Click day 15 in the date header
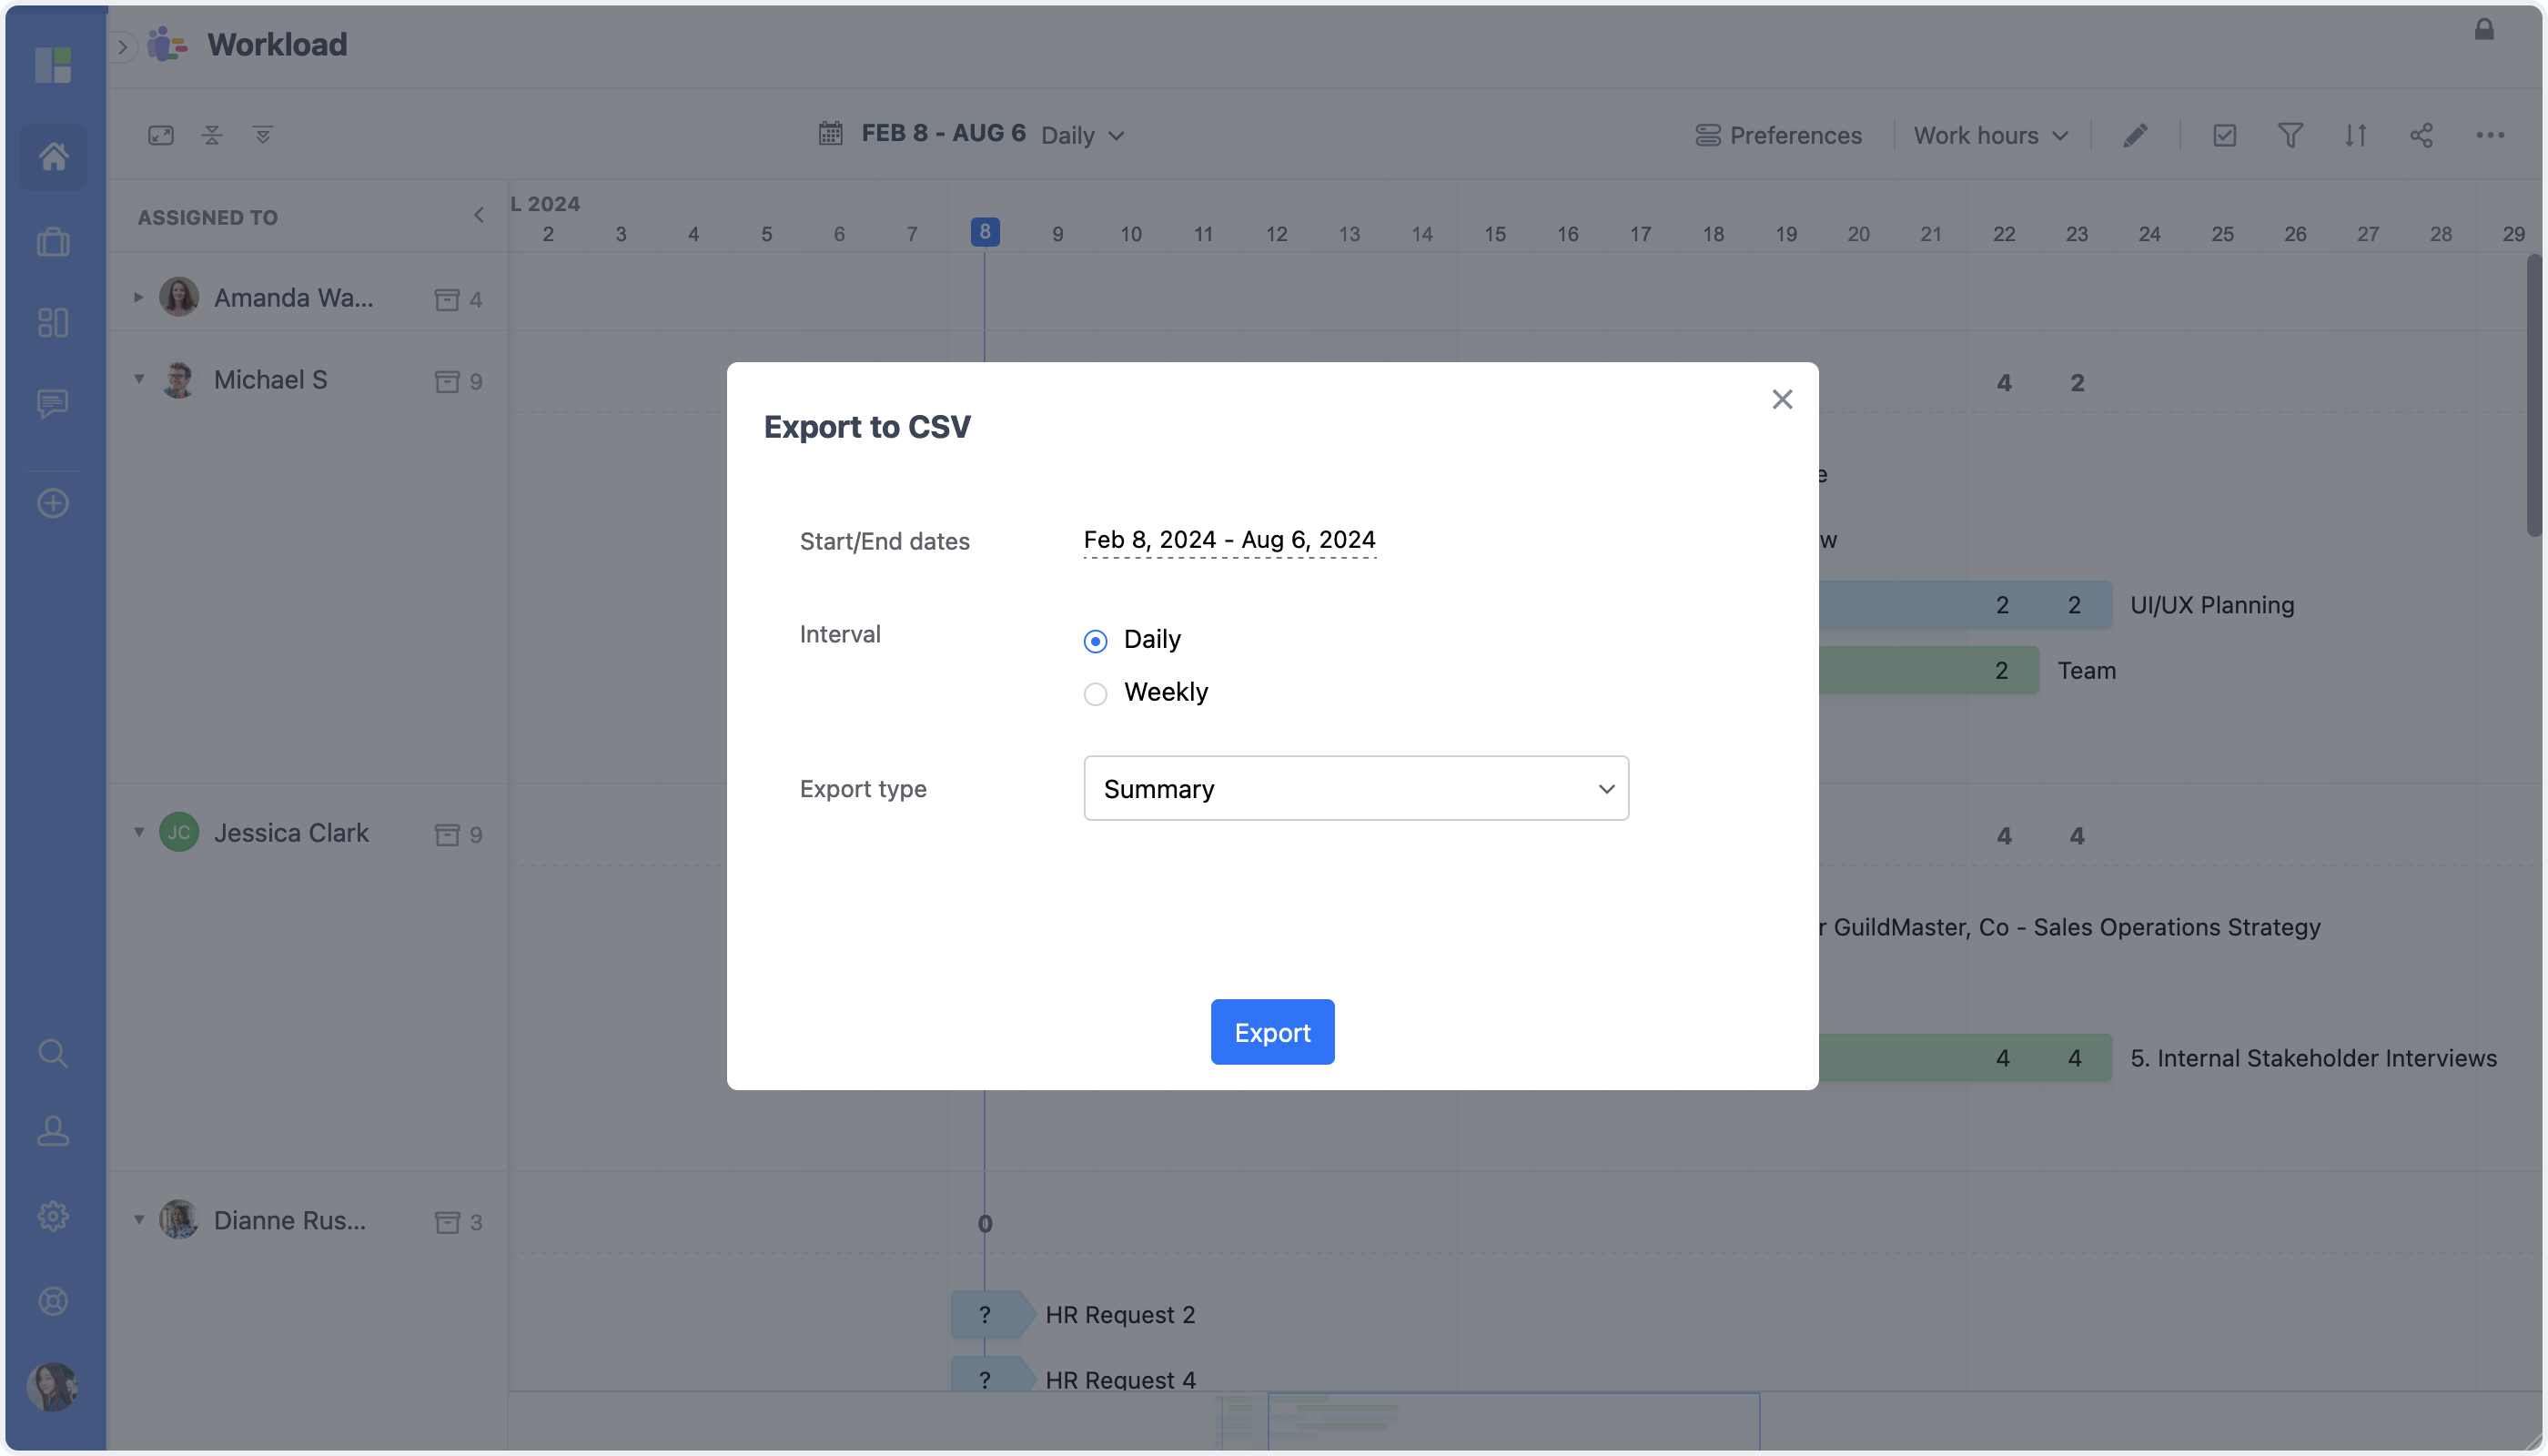Screen dimensions: 2548x1456 (x=1494, y=234)
